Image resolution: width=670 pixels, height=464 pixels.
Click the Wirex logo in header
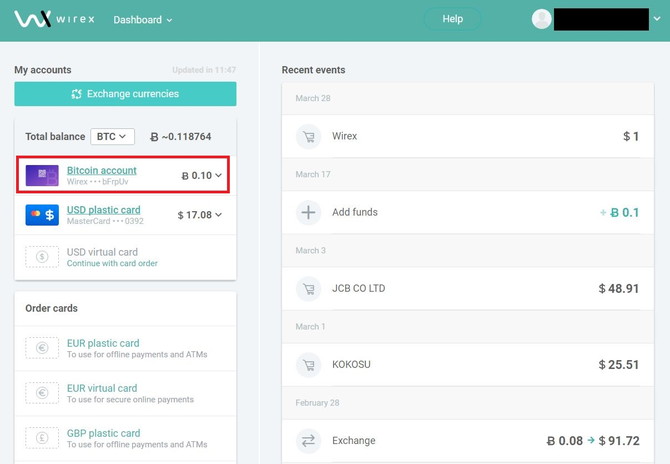(x=54, y=19)
